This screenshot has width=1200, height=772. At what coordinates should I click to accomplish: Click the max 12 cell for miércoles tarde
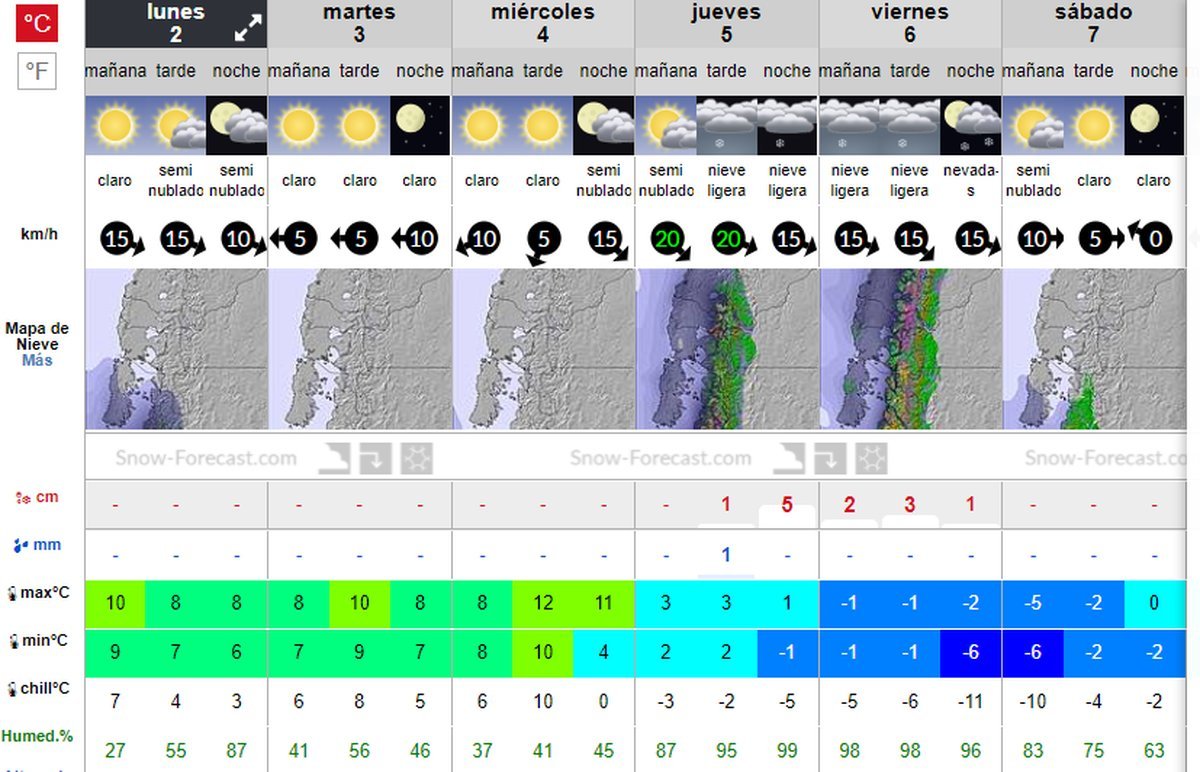[543, 603]
